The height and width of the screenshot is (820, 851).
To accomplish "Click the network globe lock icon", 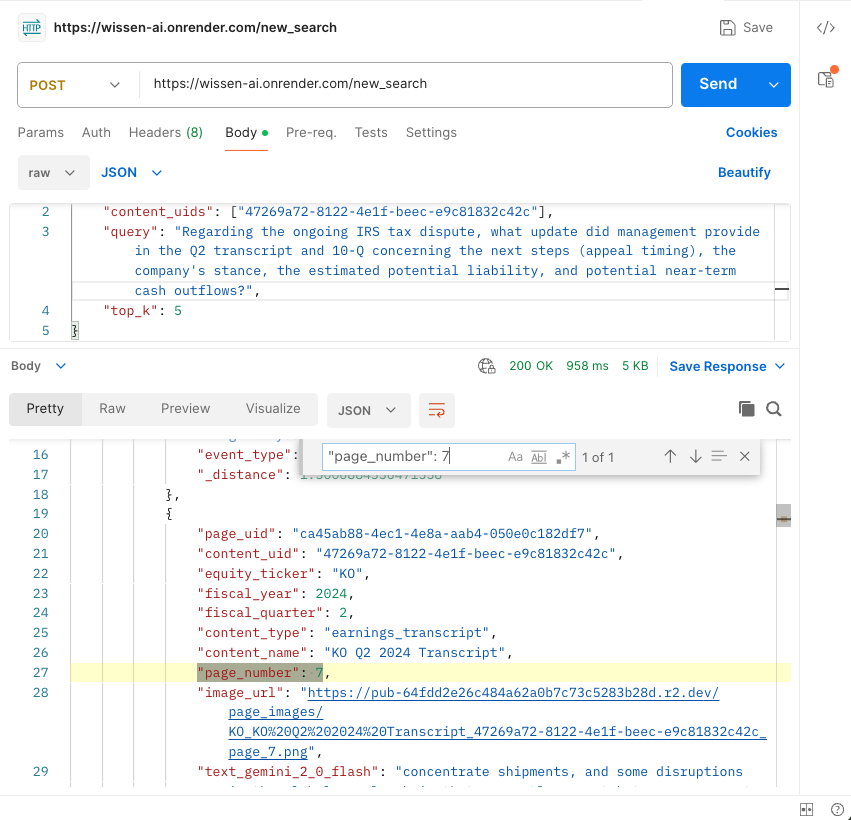I will pos(487,366).
